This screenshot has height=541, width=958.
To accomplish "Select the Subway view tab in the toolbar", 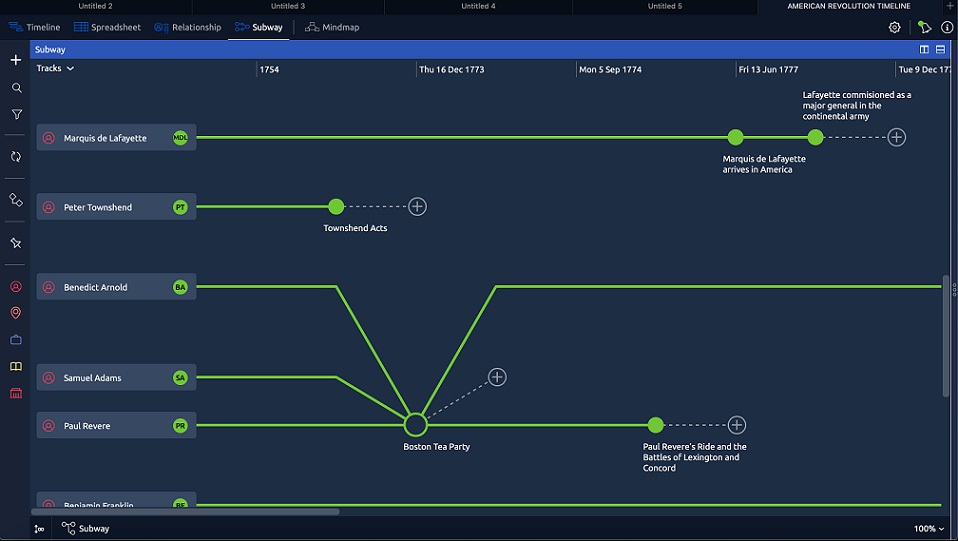I will tap(258, 28).
